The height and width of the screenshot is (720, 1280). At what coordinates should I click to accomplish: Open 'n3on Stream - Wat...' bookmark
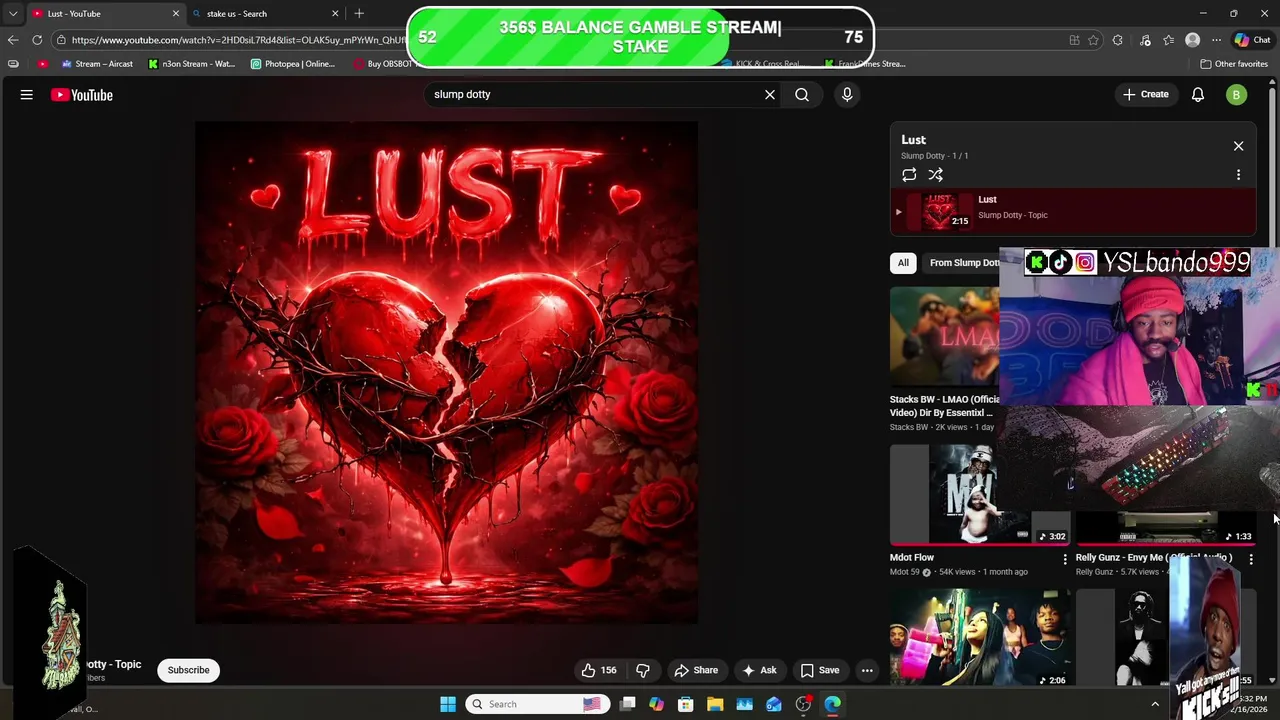[x=191, y=64]
